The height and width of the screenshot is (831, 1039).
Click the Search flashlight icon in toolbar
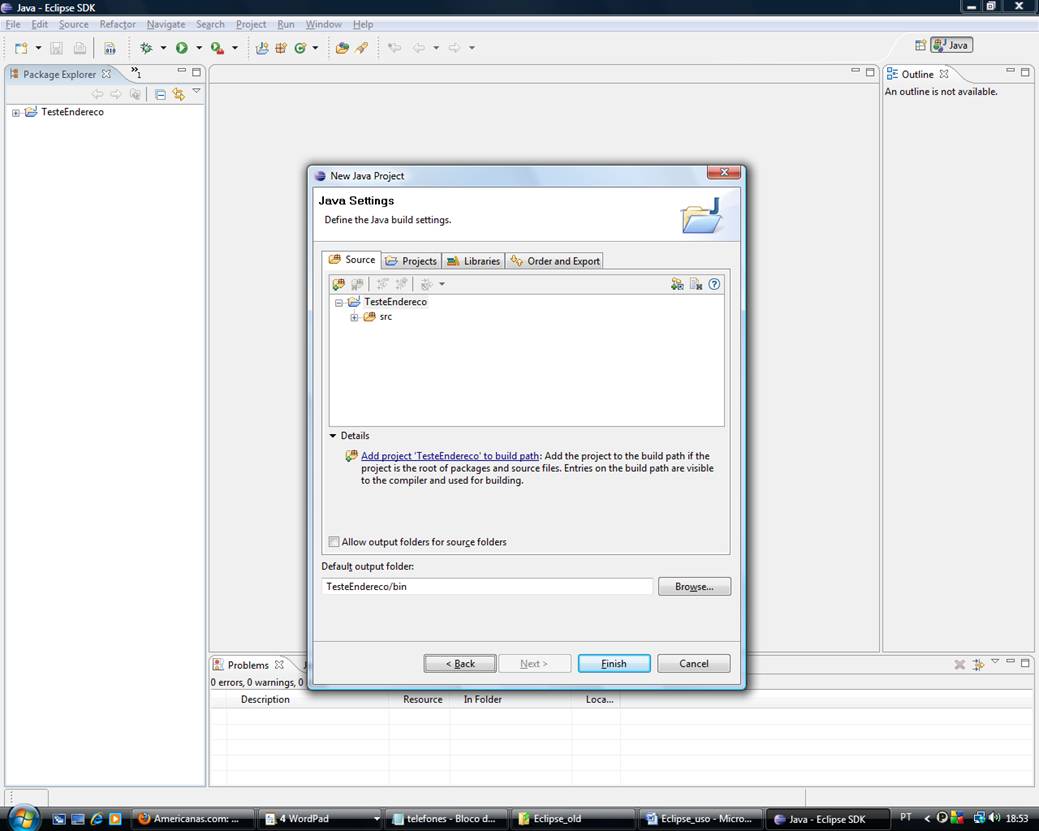tap(362, 48)
